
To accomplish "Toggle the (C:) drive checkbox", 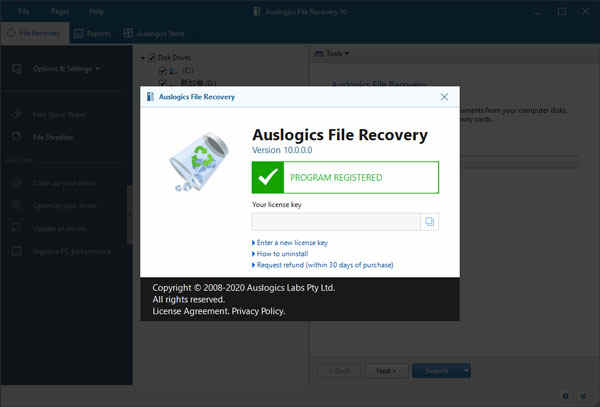I will [x=163, y=70].
